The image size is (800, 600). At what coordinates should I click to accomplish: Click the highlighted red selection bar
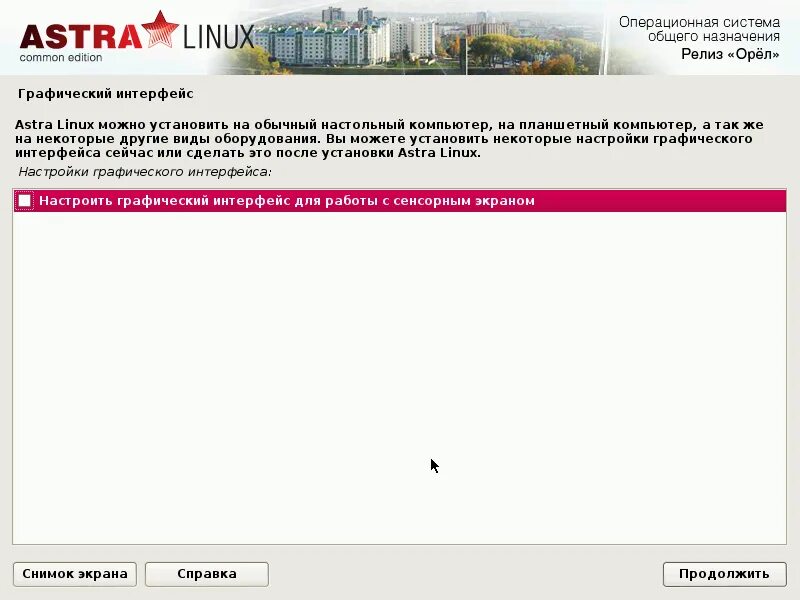coord(400,200)
